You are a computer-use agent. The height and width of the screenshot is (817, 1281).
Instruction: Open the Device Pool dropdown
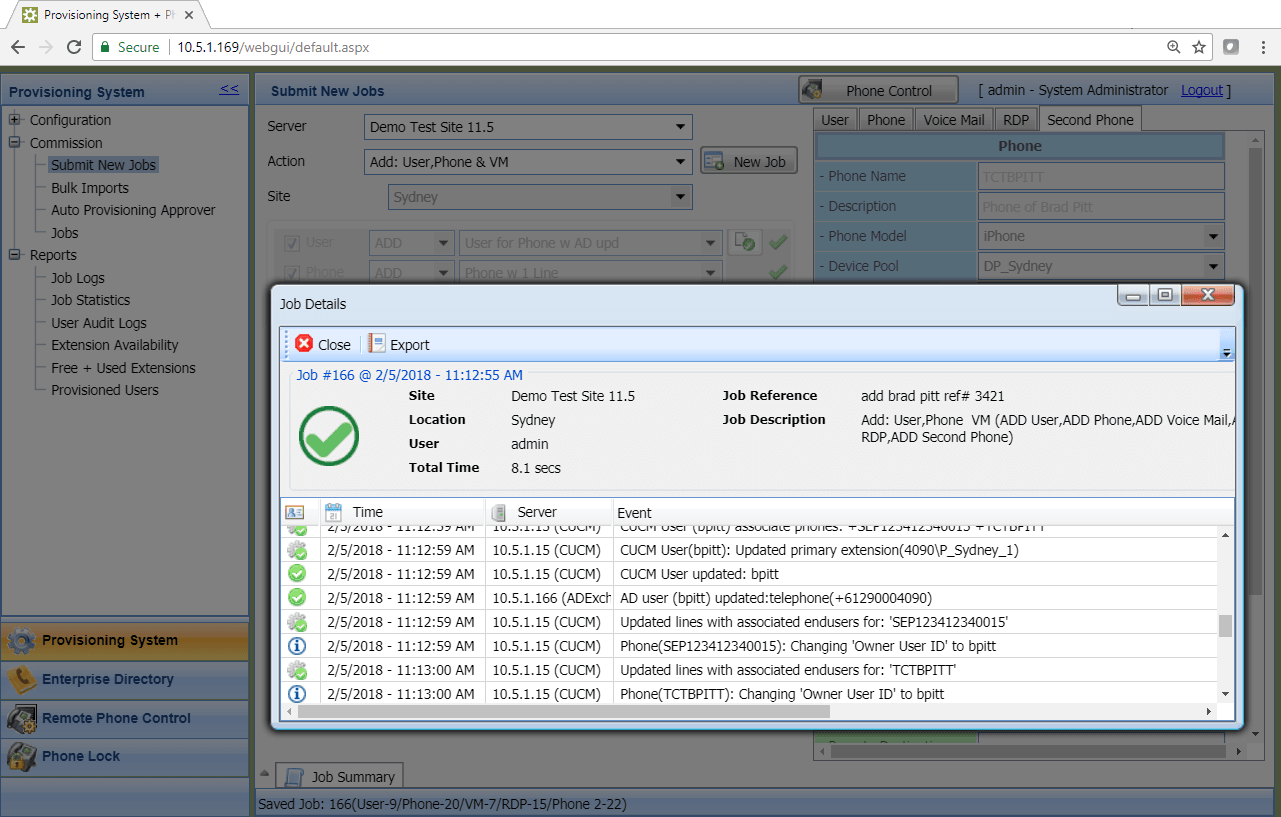click(x=1101, y=266)
